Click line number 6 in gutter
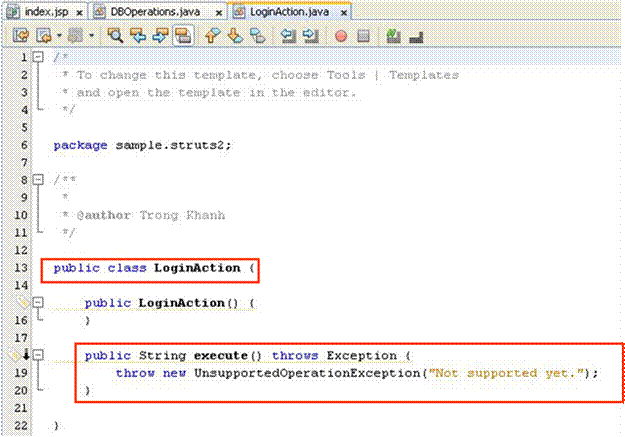The width and height of the screenshot is (625, 437). 24,145
